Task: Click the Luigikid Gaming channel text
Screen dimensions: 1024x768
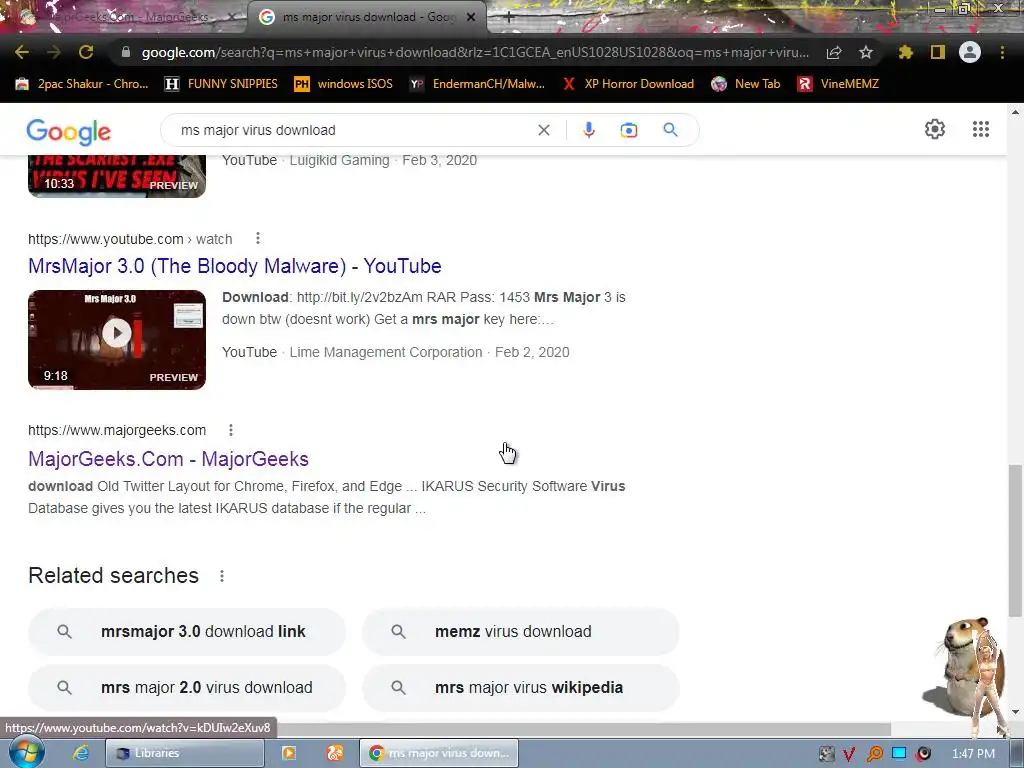Action: point(340,160)
